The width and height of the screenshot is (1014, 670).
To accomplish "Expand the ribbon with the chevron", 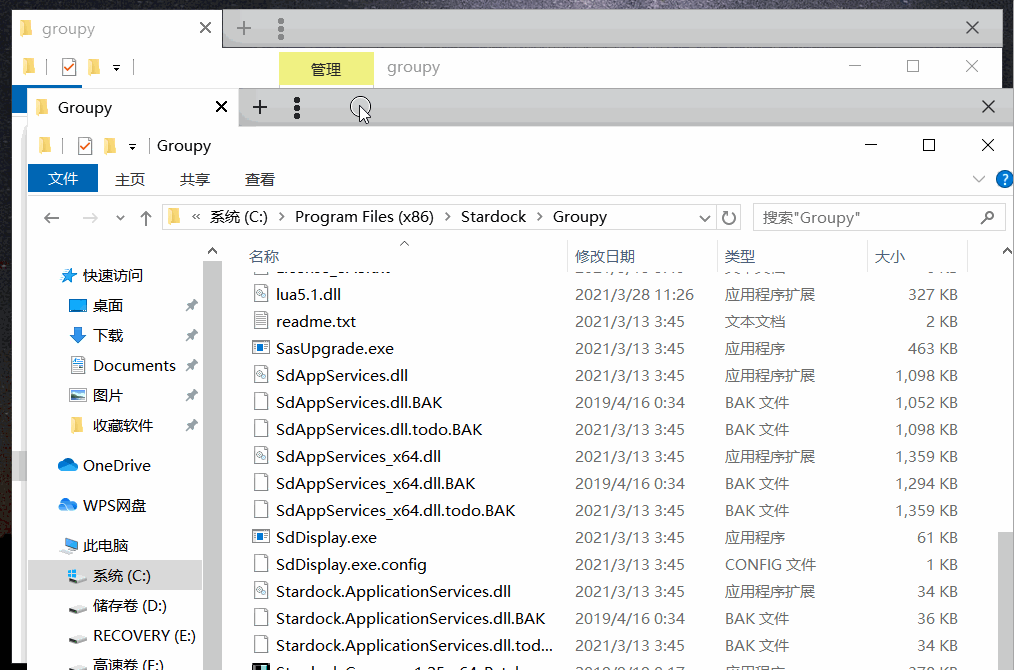I will pos(978,179).
